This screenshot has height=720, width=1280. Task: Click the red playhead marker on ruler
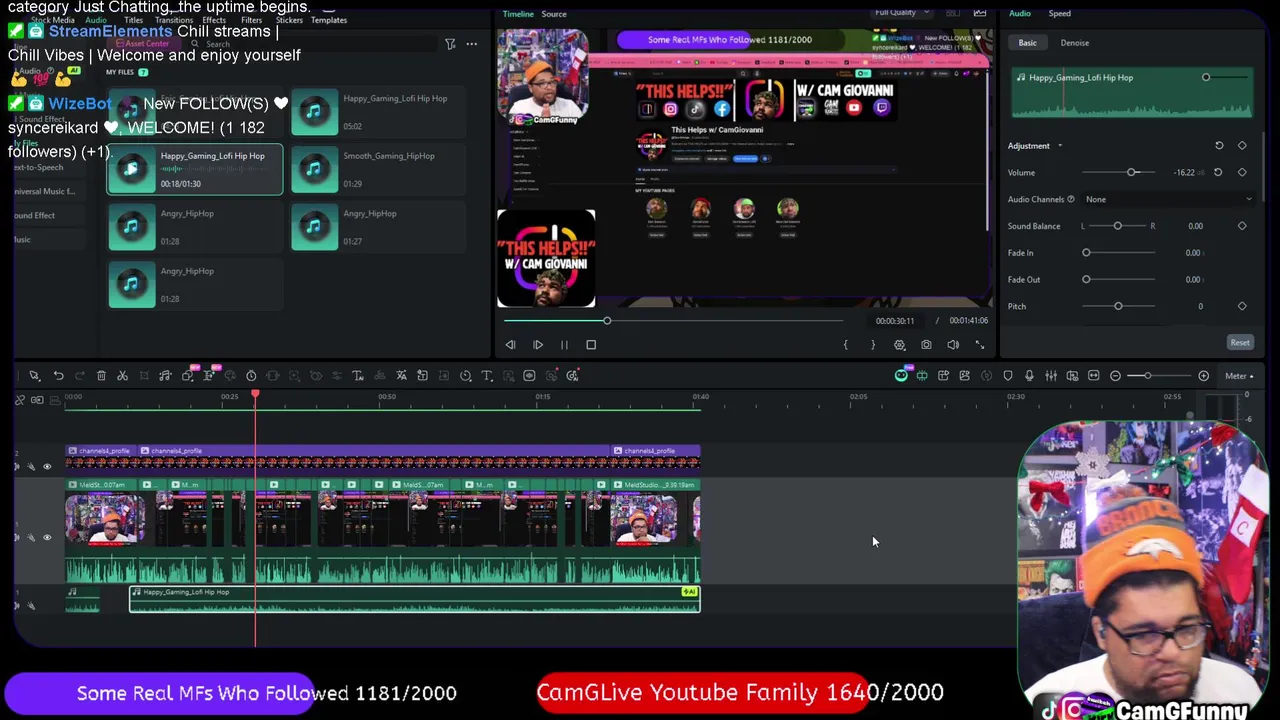coord(255,396)
